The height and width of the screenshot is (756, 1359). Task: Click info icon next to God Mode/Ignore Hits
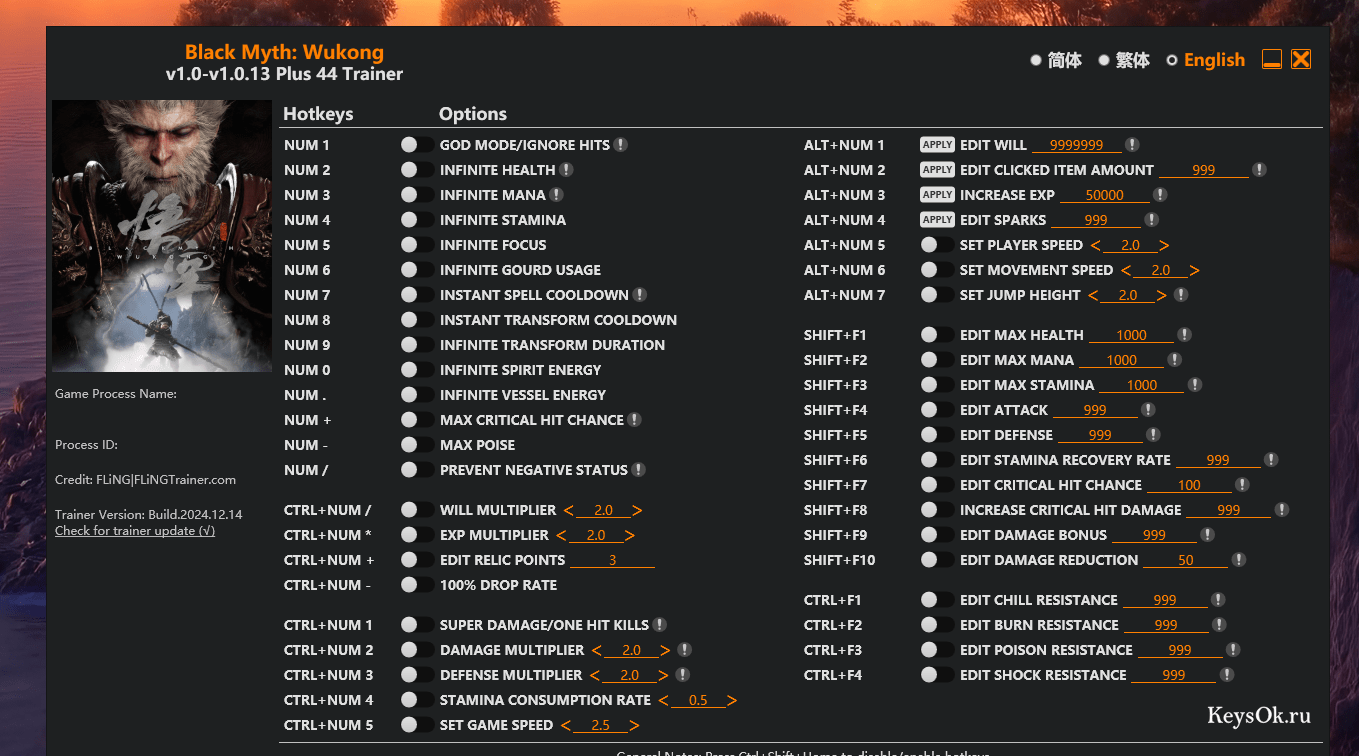(x=620, y=145)
